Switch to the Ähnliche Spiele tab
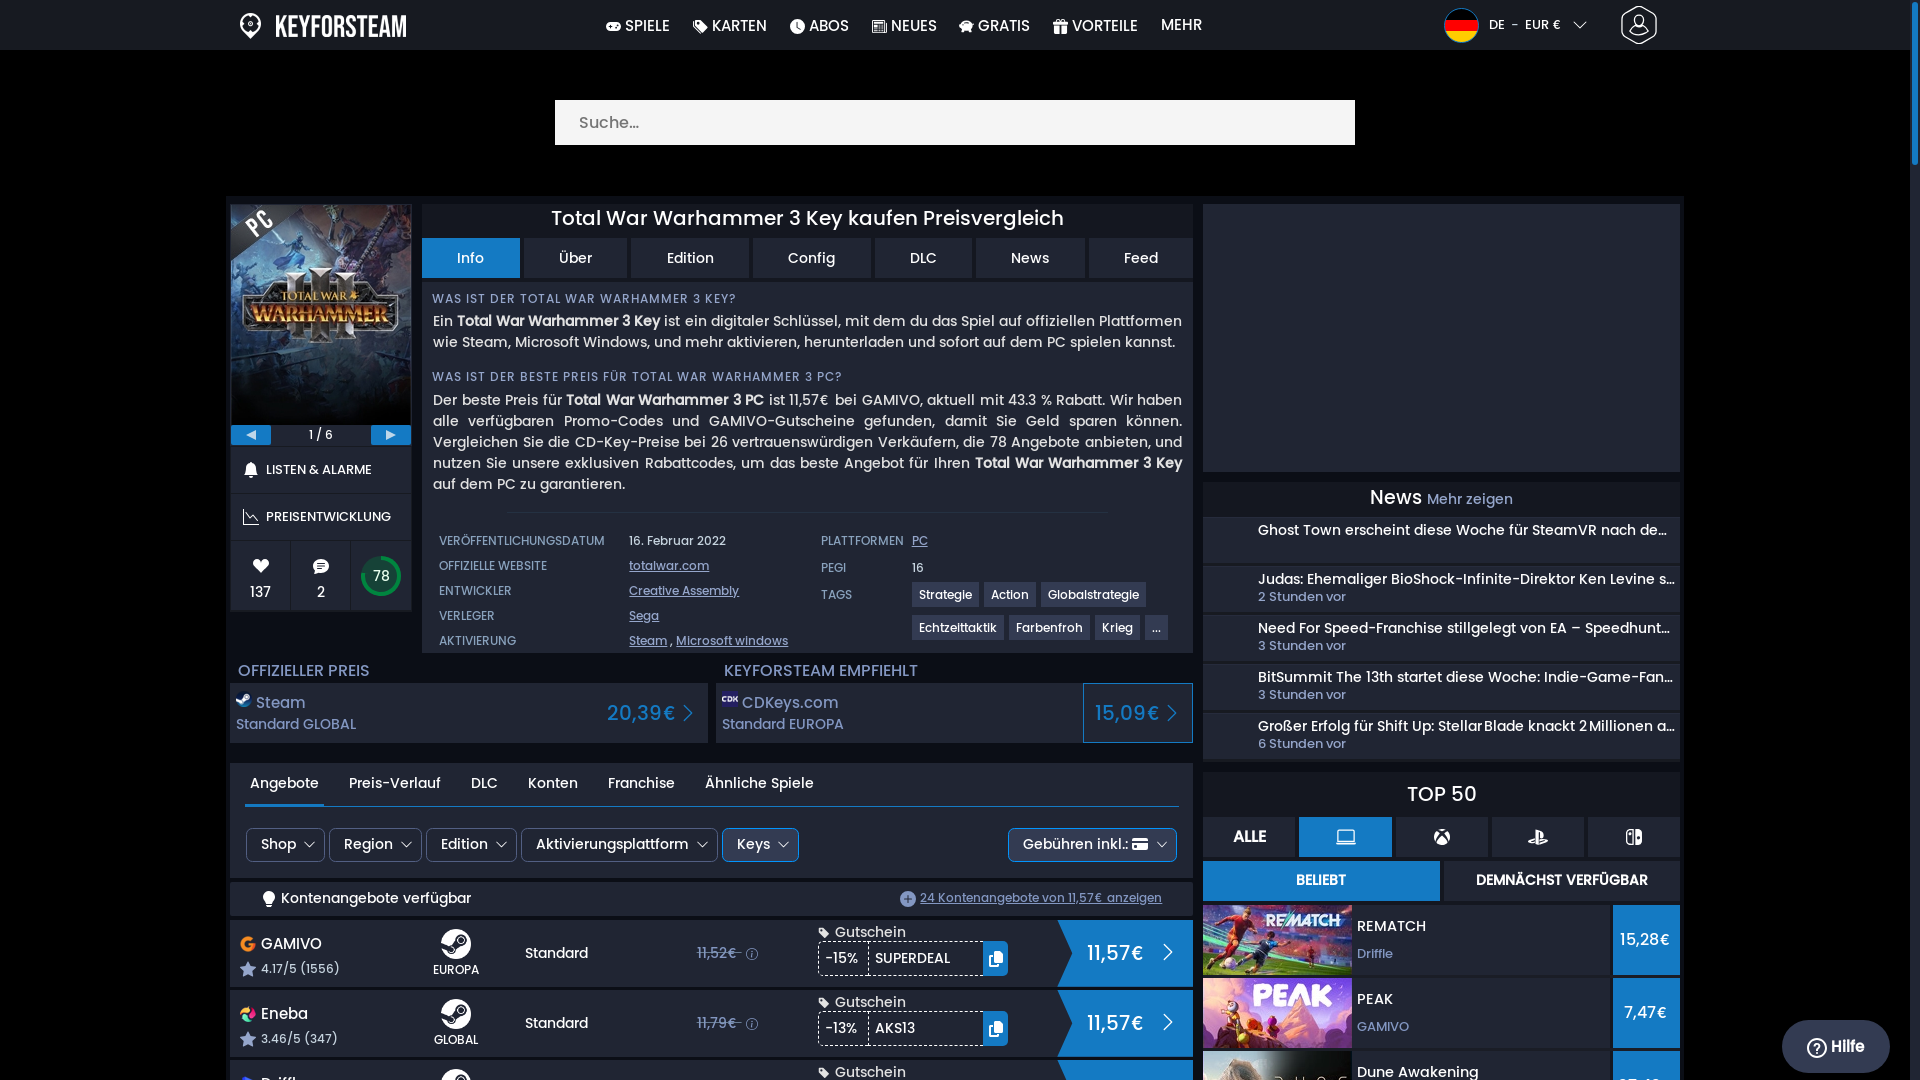 coord(759,784)
